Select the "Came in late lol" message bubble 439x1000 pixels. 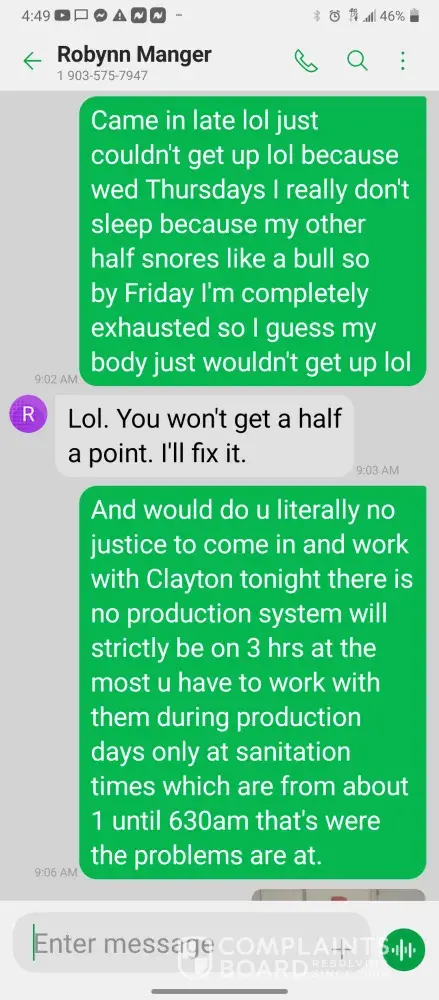[252, 241]
